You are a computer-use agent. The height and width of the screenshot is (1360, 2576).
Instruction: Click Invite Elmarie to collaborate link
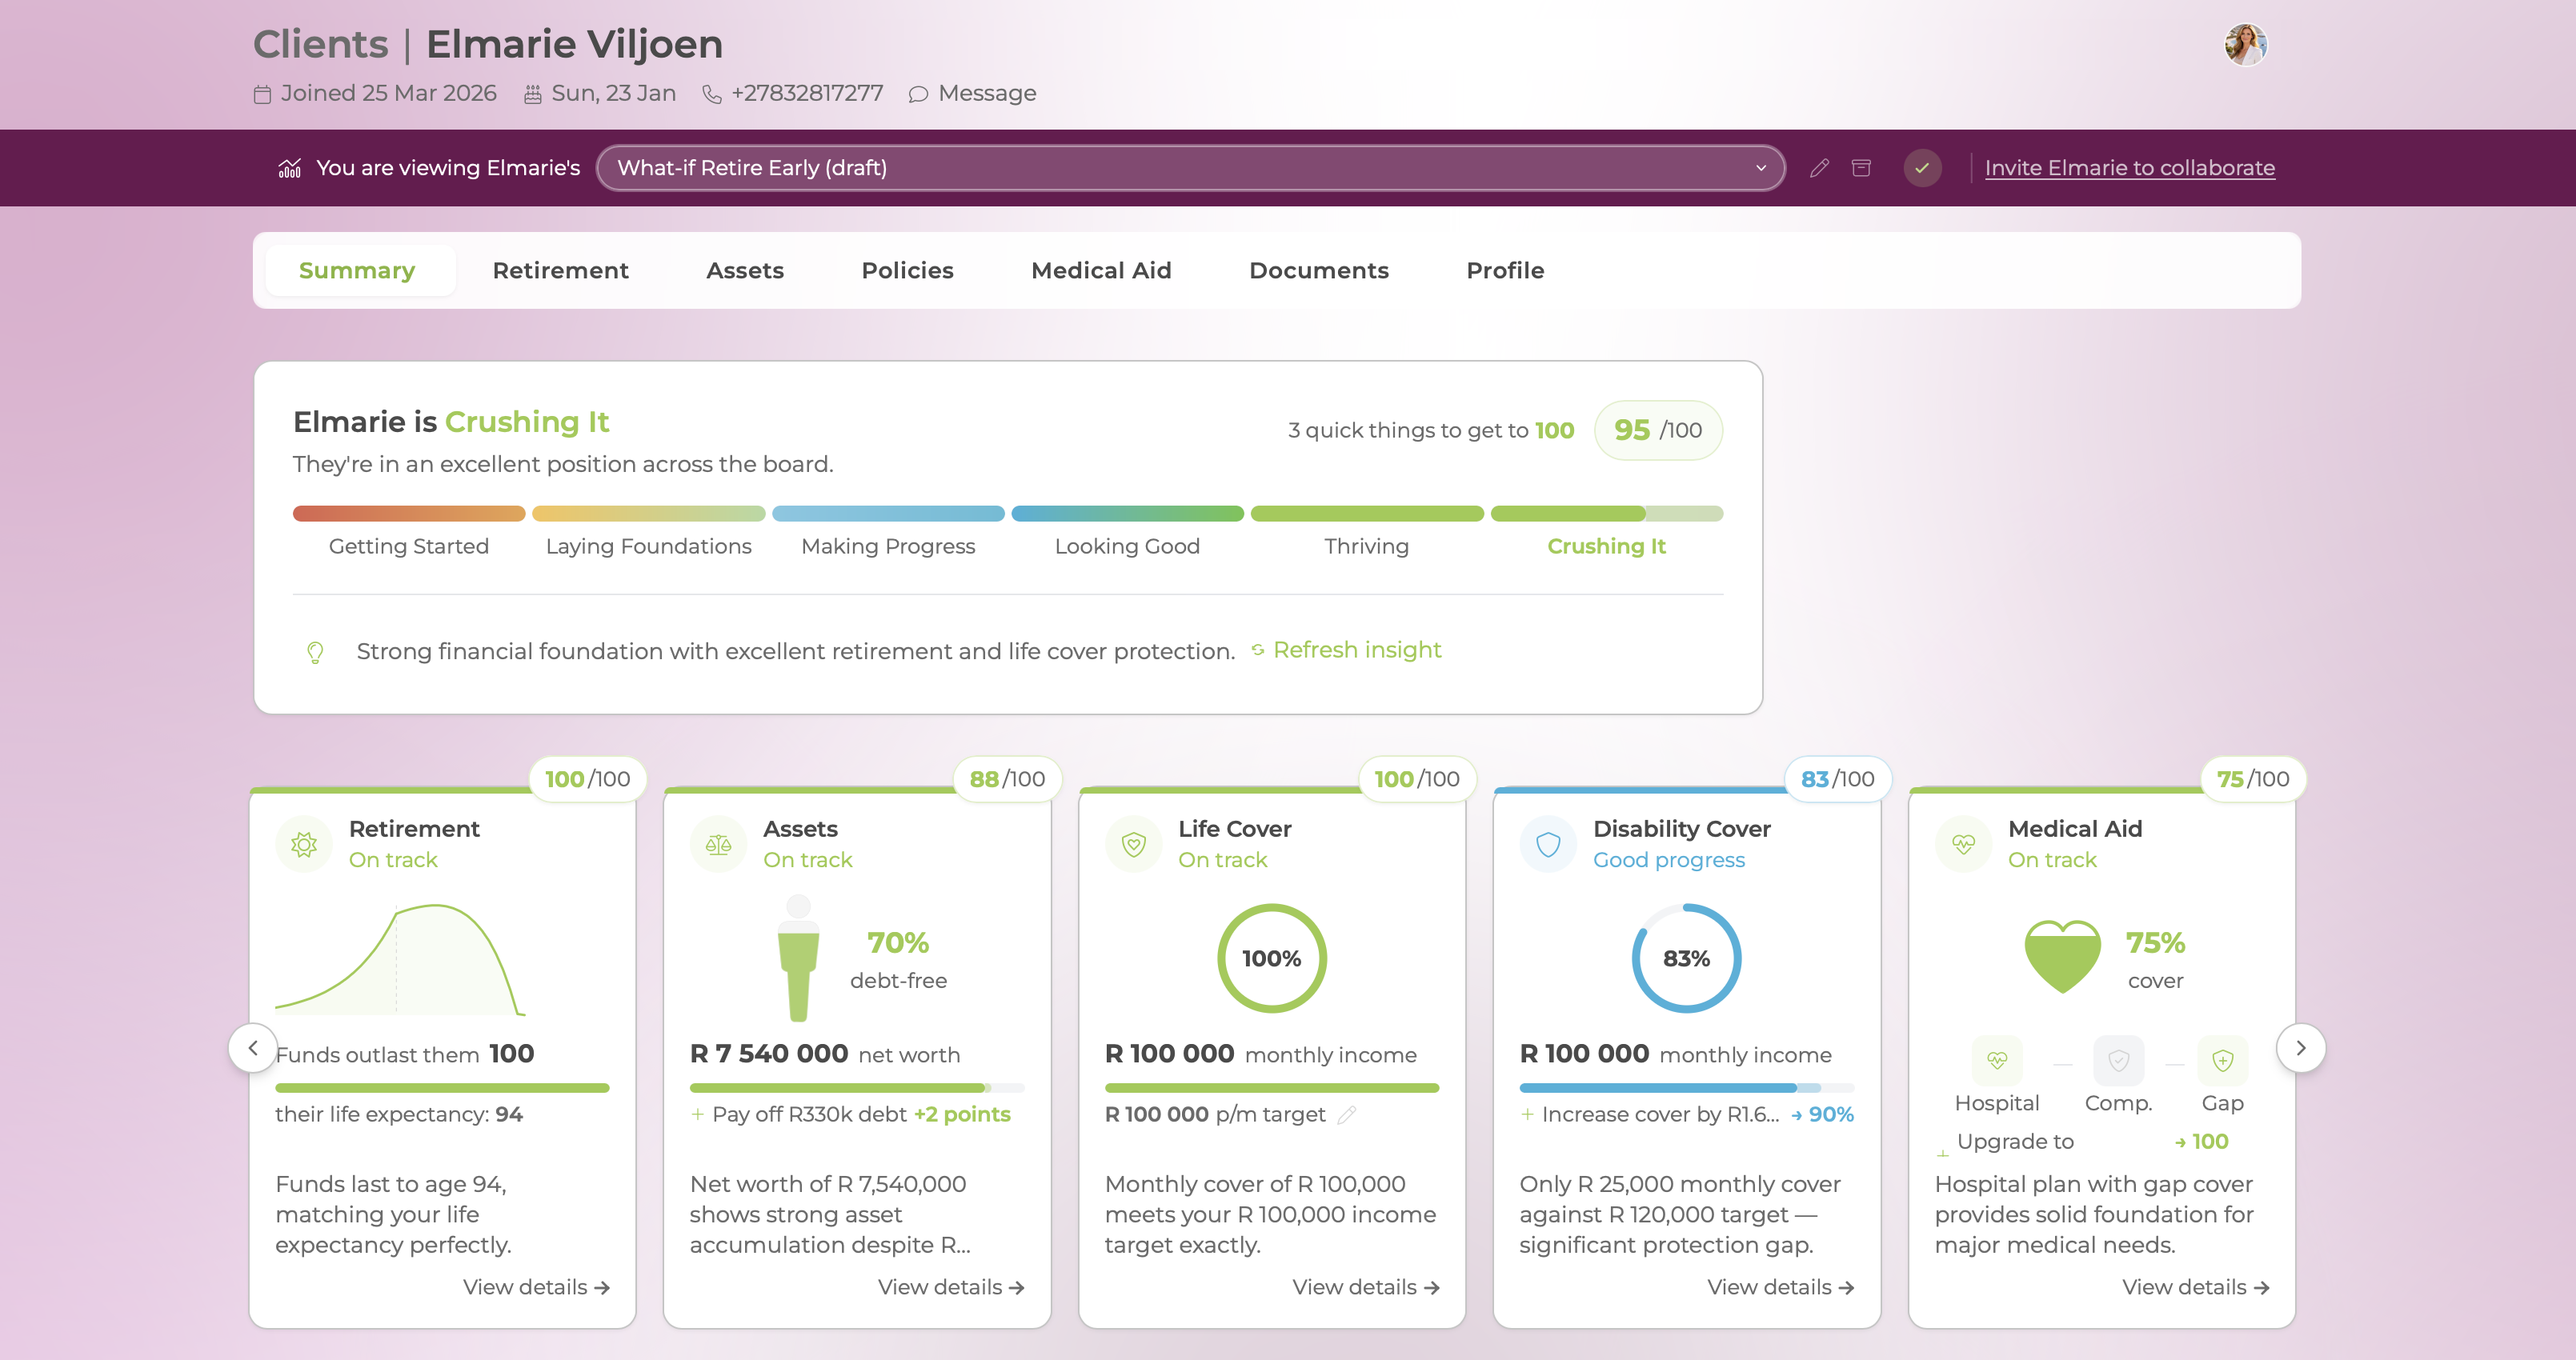click(2129, 168)
